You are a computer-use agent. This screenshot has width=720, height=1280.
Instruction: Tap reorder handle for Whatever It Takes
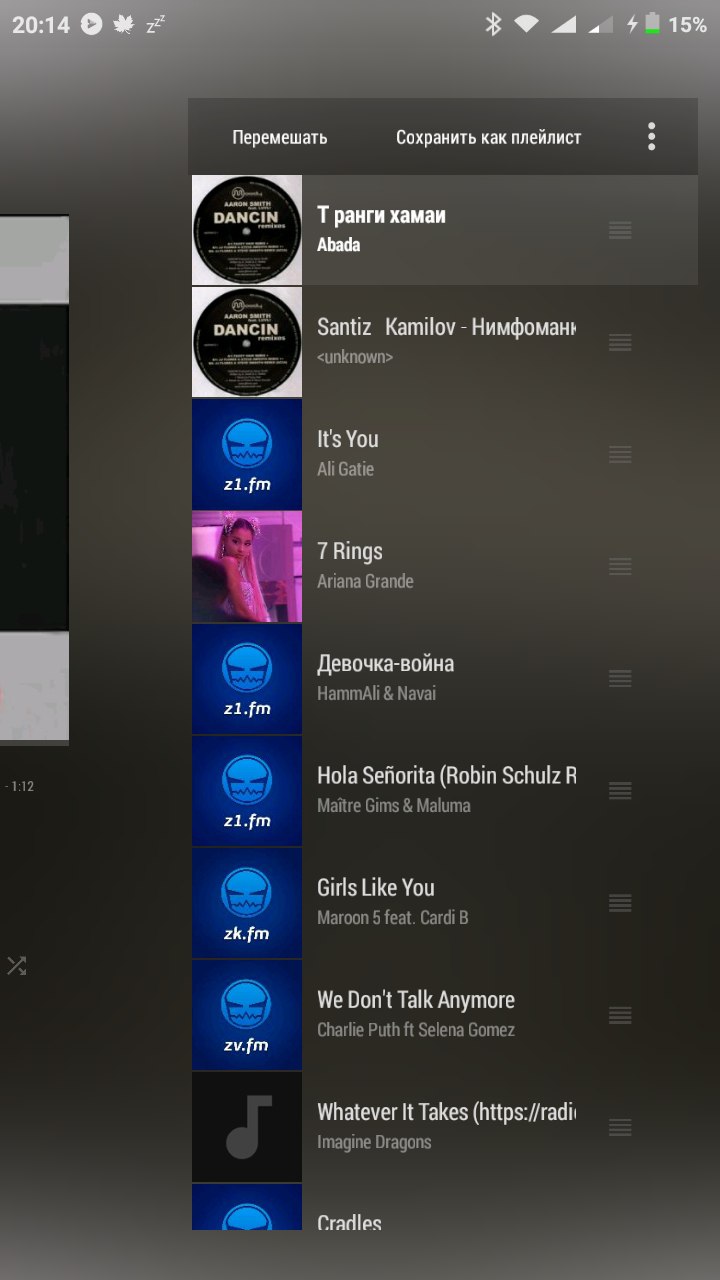point(620,1126)
